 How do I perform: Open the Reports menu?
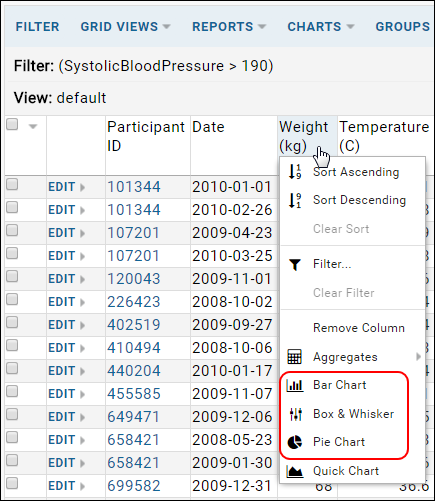coord(229,27)
